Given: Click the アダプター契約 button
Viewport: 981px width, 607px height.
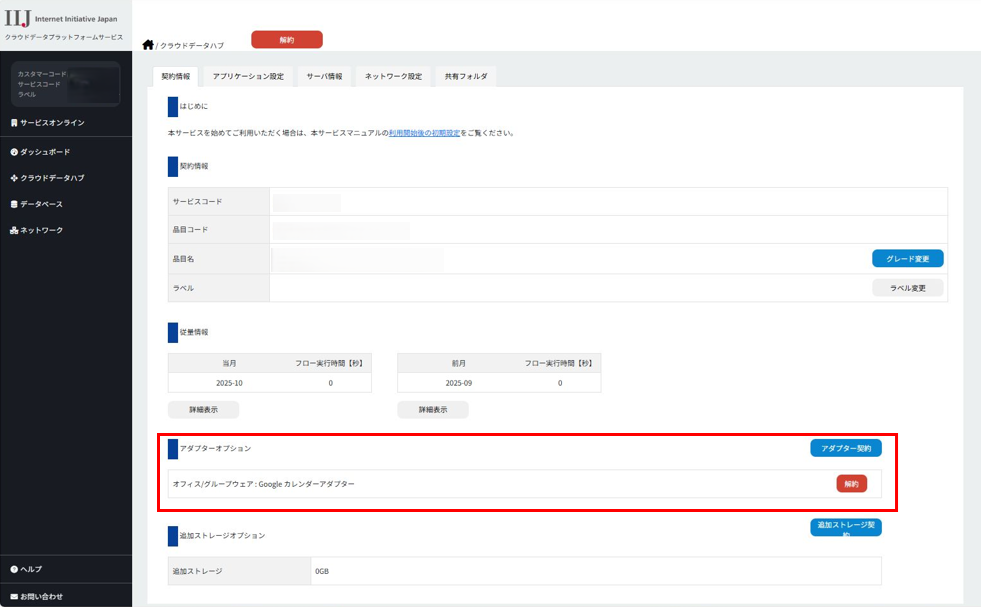Looking at the screenshot, I should click(x=845, y=448).
